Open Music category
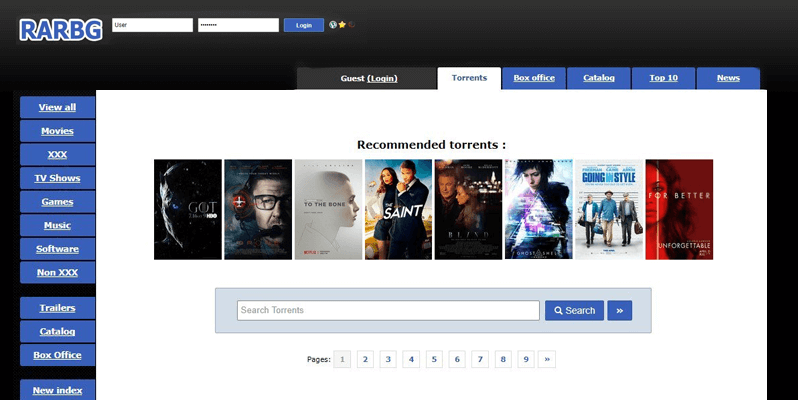Viewport: 798px width, 400px height. 58,225
